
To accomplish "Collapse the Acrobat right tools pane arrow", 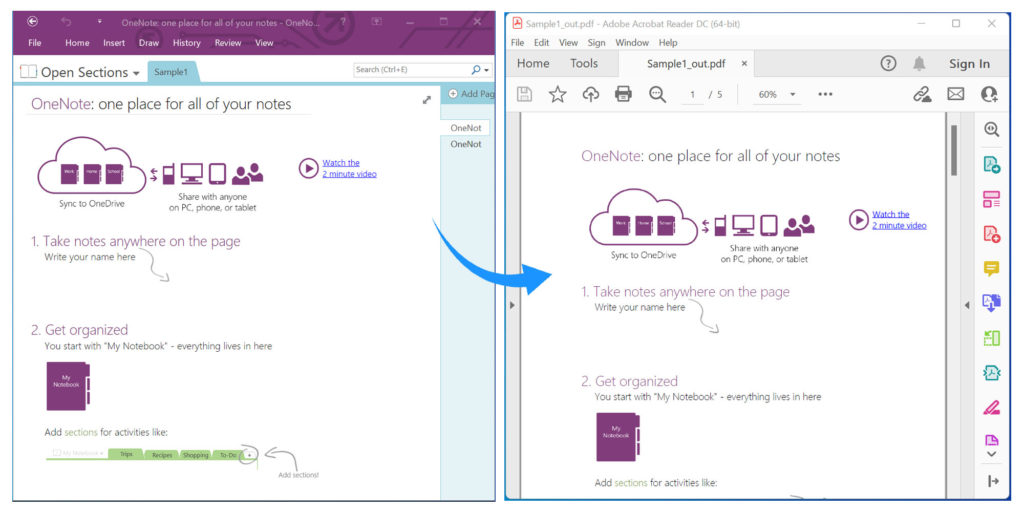I will [x=966, y=304].
